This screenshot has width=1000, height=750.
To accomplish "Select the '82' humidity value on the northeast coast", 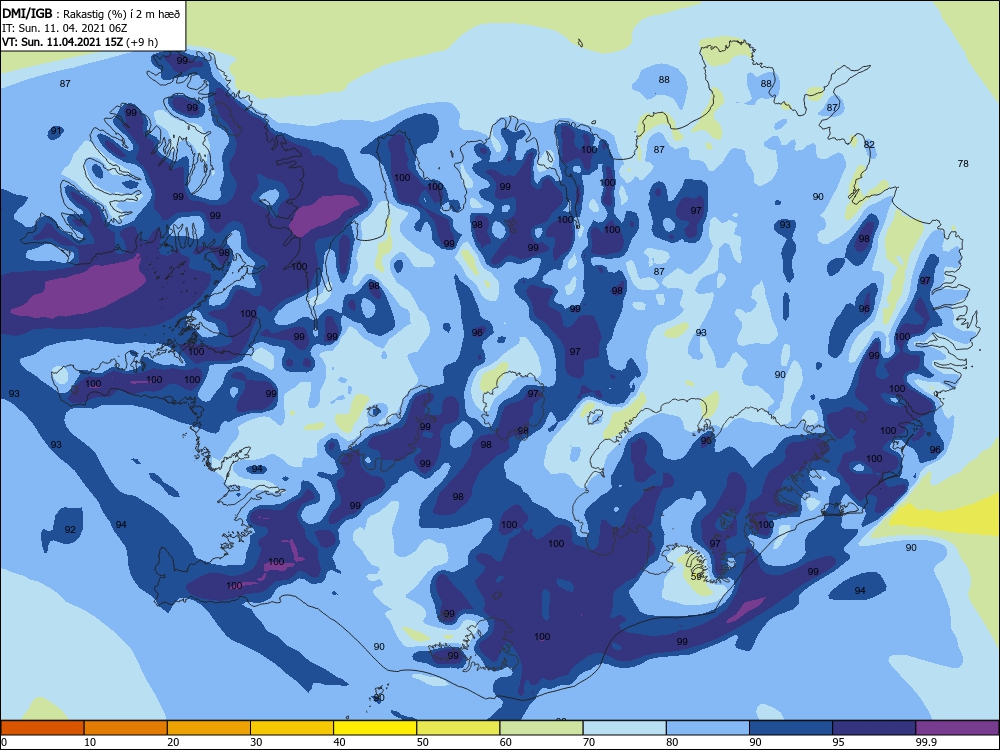I will pos(869,145).
